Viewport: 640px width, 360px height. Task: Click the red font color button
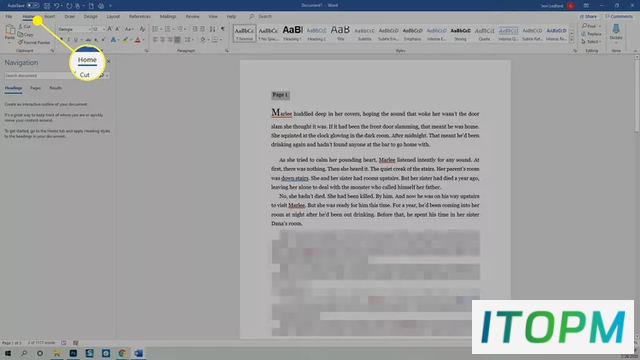tap(138, 40)
